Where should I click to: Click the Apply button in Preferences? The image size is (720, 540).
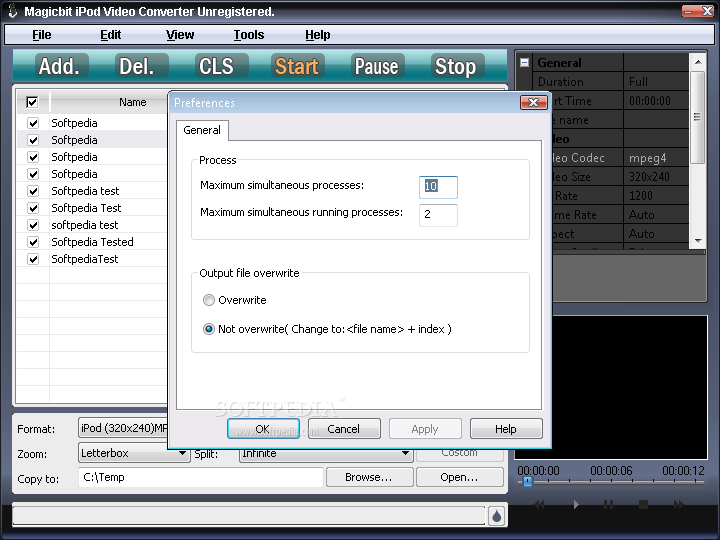pyautogui.click(x=425, y=429)
